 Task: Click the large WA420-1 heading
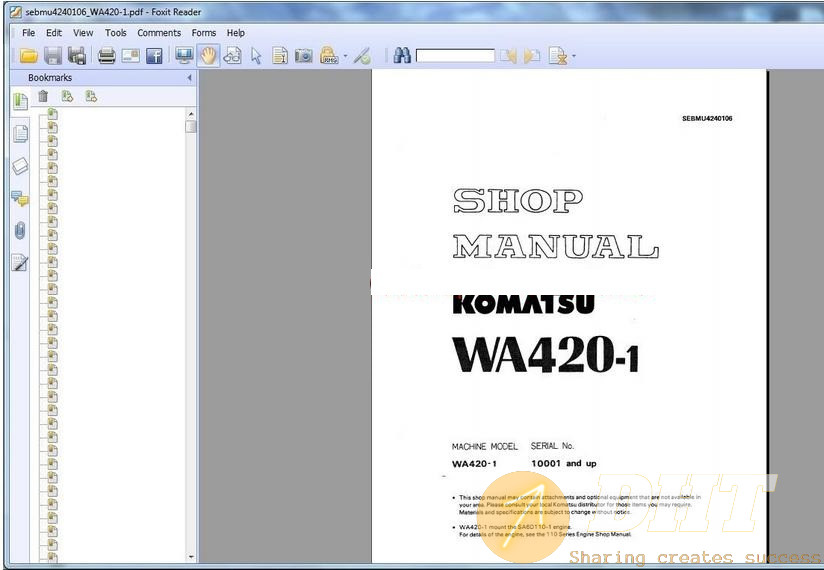click(545, 356)
